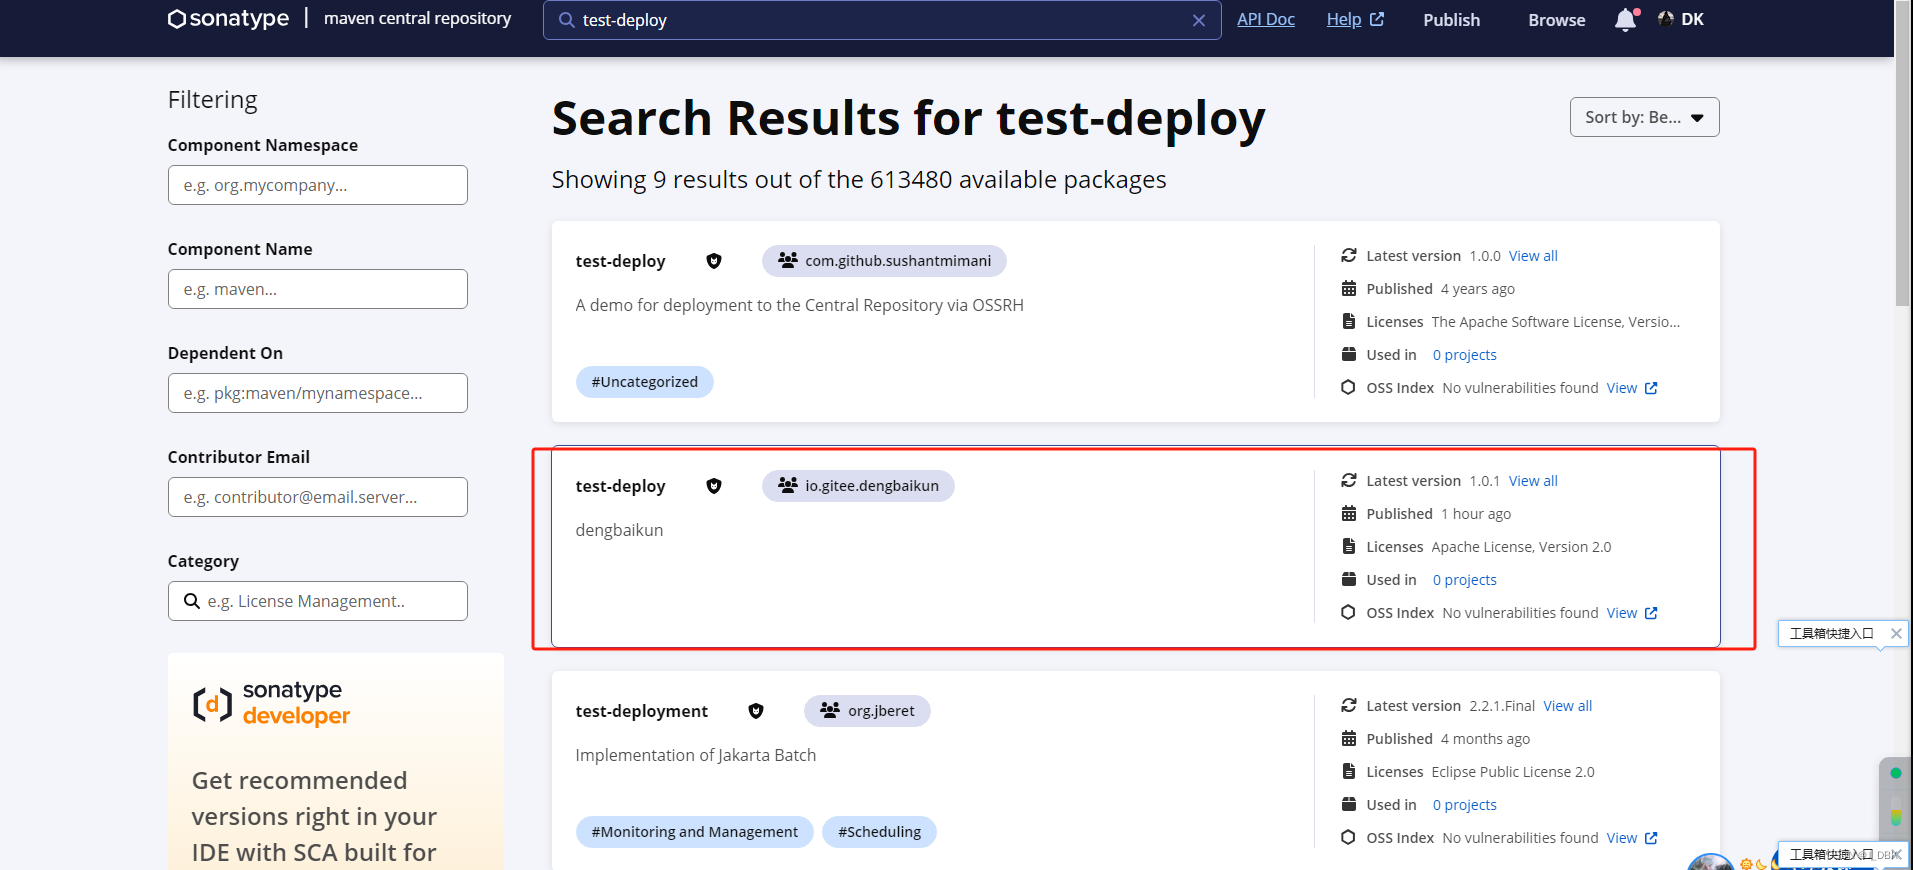Click latest version refresh icon for 1.0.0
This screenshot has width=1913, height=870.
pyautogui.click(x=1349, y=256)
